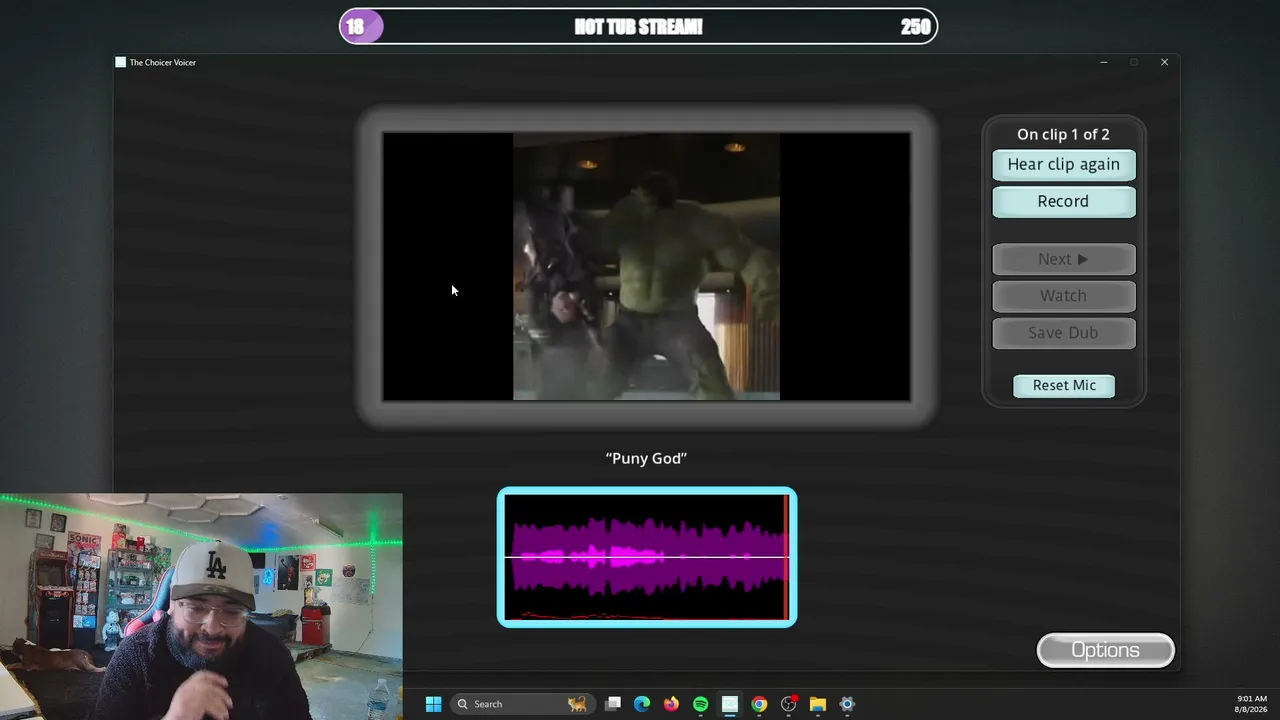The width and height of the screenshot is (1280, 720).
Task: Click the Hear clip again button
Action: pyautogui.click(x=1063, y=165)
